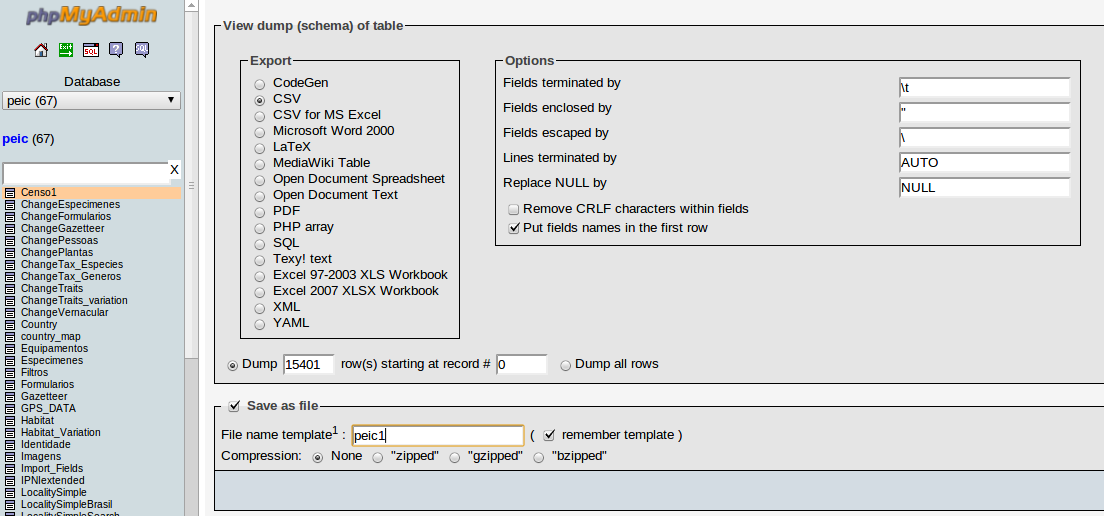Open the ChangeEspecimenes table from sidebar
Image resolution: width=1104 pixels, height=516 pixels.
click(x=70, y=204)
